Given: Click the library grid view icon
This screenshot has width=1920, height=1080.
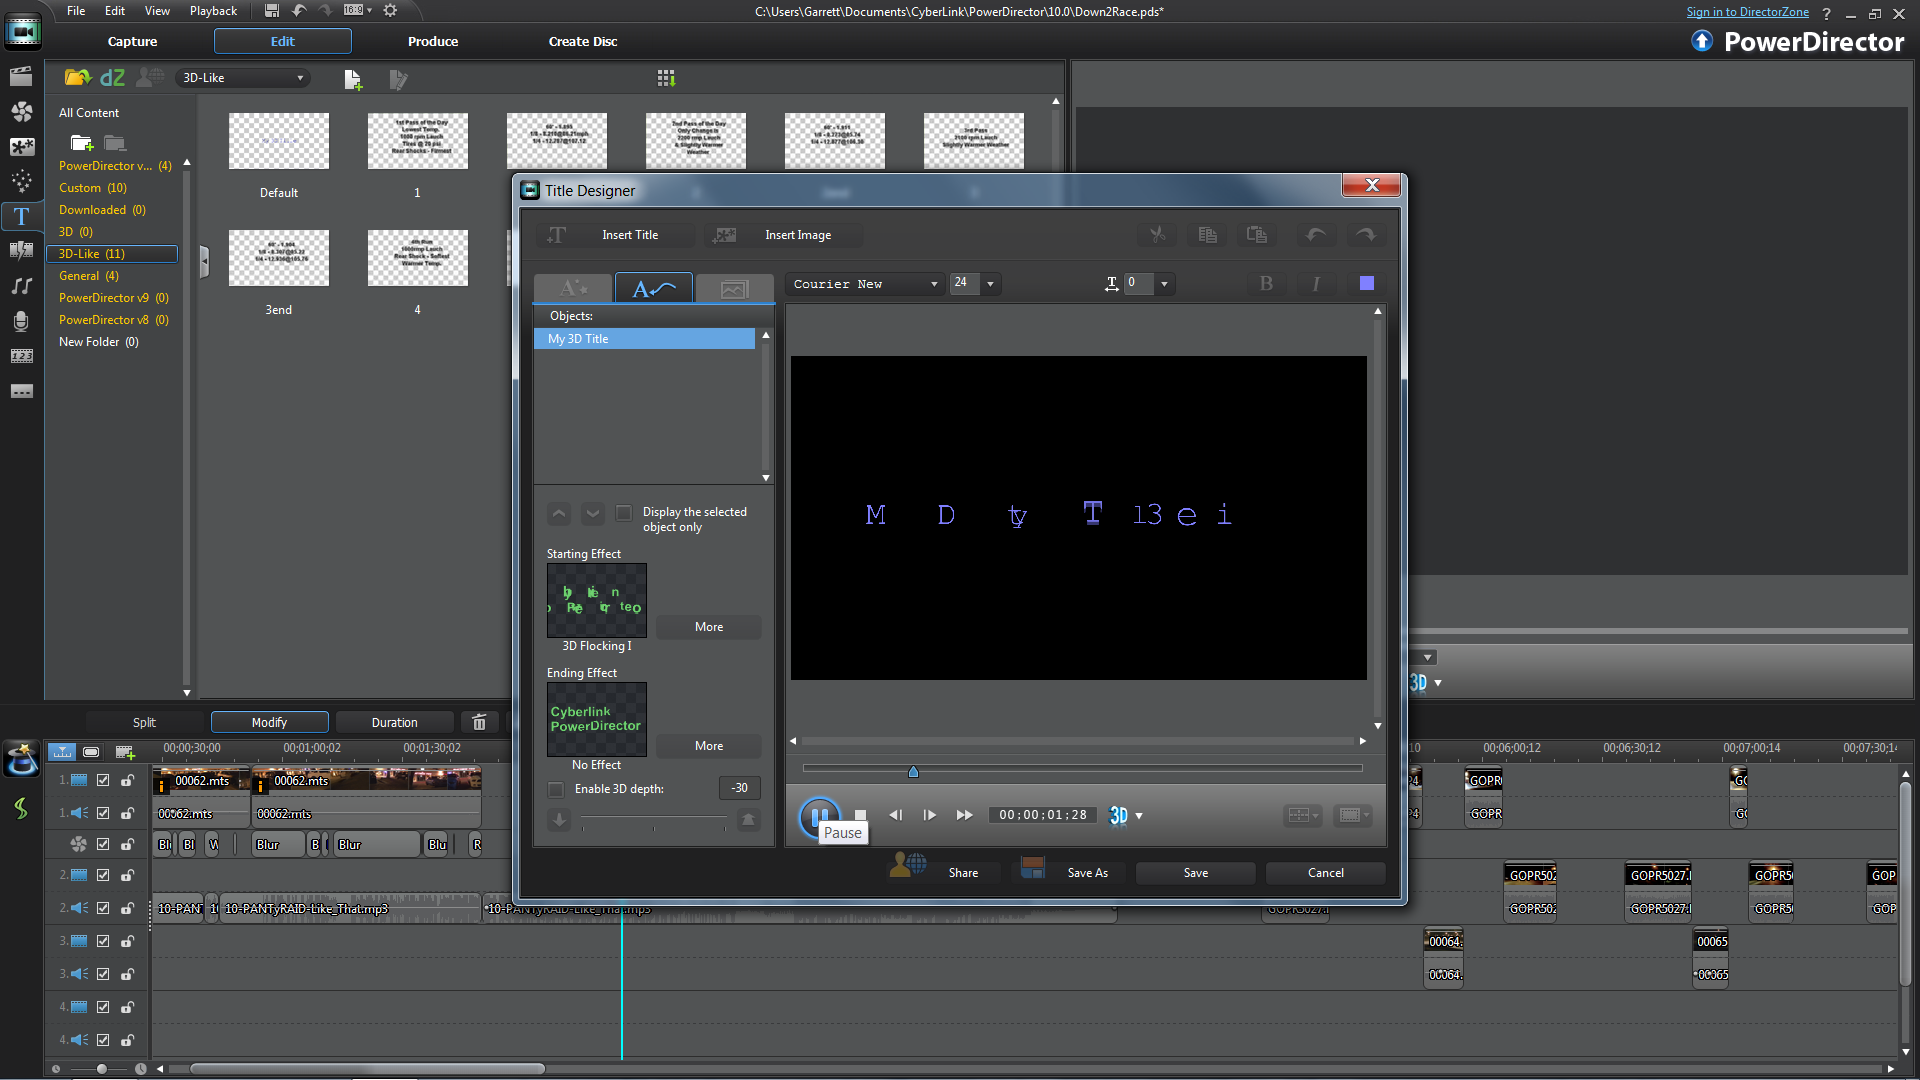Looking at the screenshot, I should click(666, 77).
